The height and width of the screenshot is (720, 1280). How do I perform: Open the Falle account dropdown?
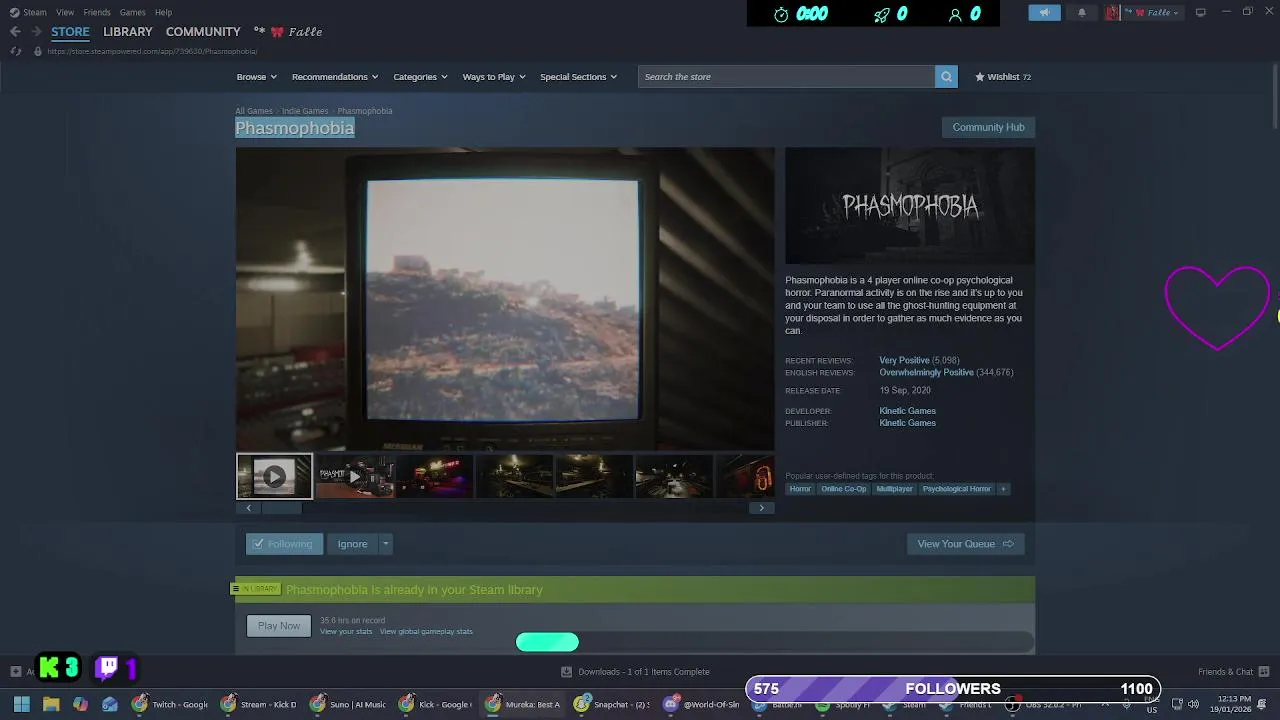[x=1144, y=12]
